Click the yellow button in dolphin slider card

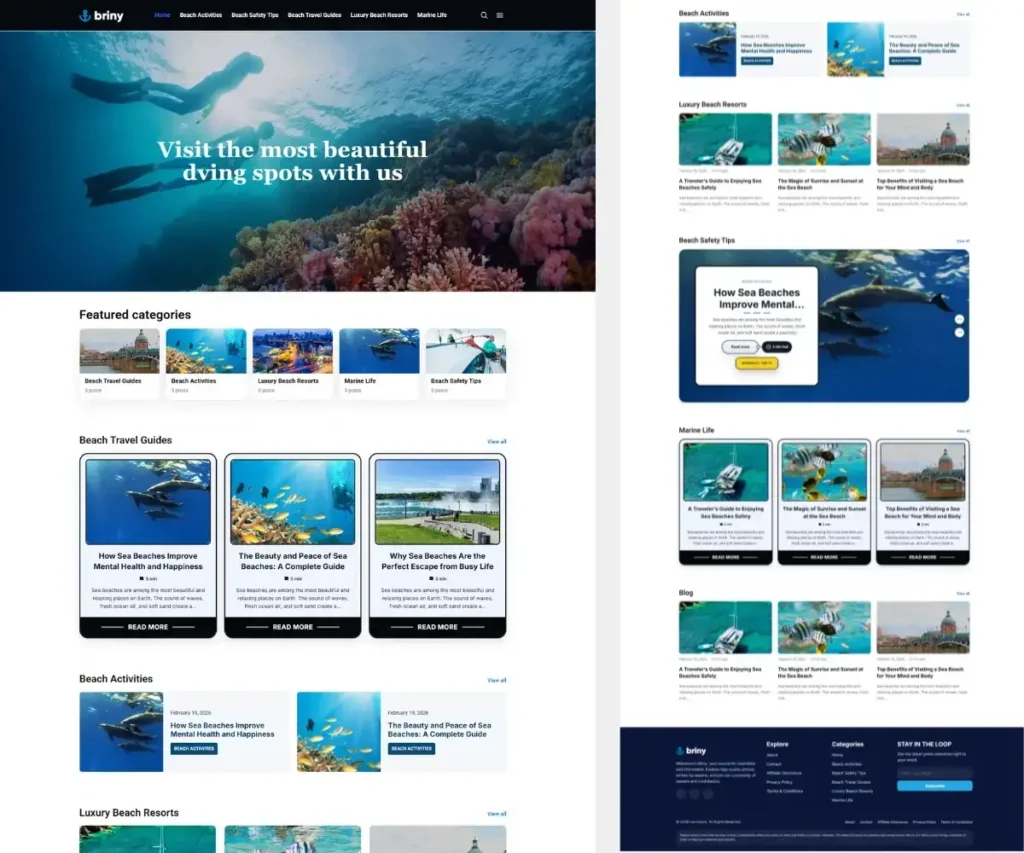[x=756, y=363]
